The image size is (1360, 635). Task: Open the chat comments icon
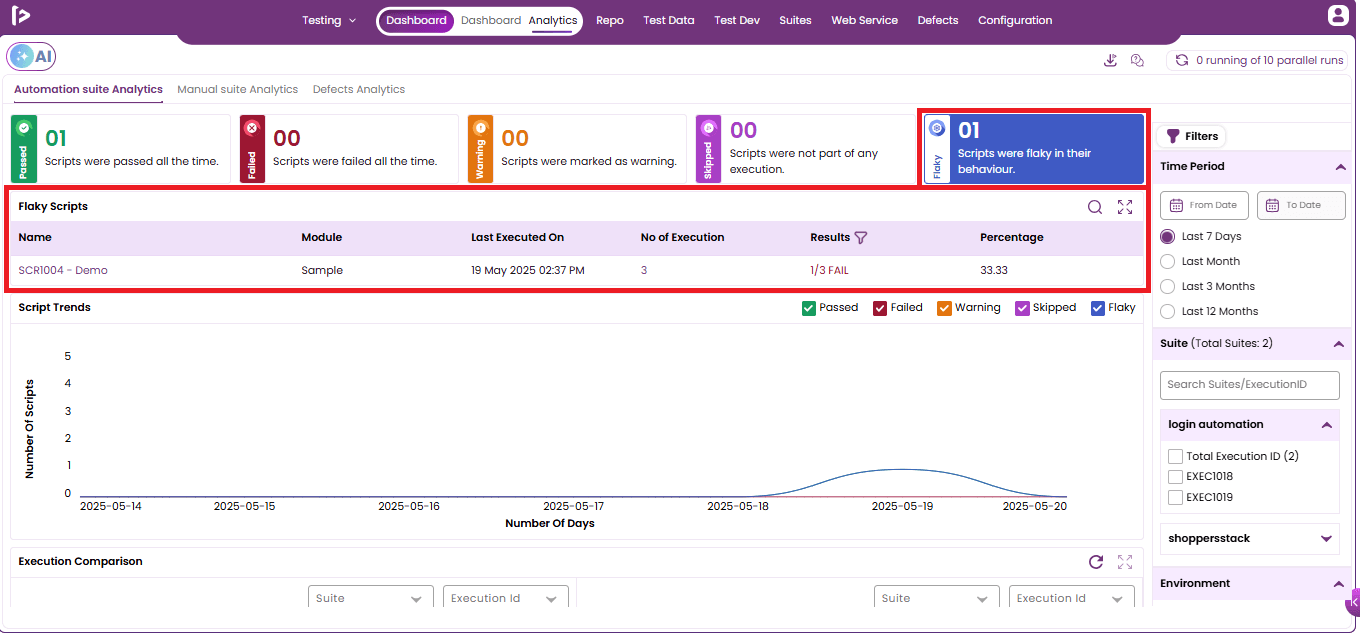coord(1137,60)
